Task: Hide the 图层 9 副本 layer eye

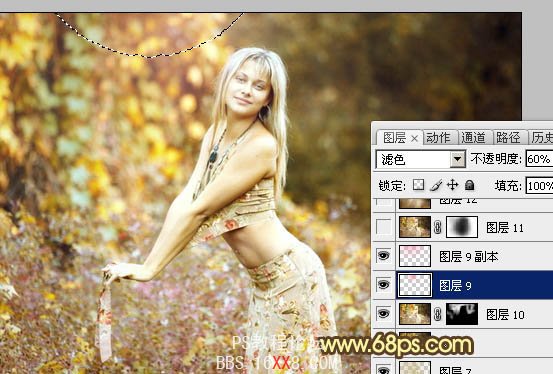Action: click(x=383, y=255)
